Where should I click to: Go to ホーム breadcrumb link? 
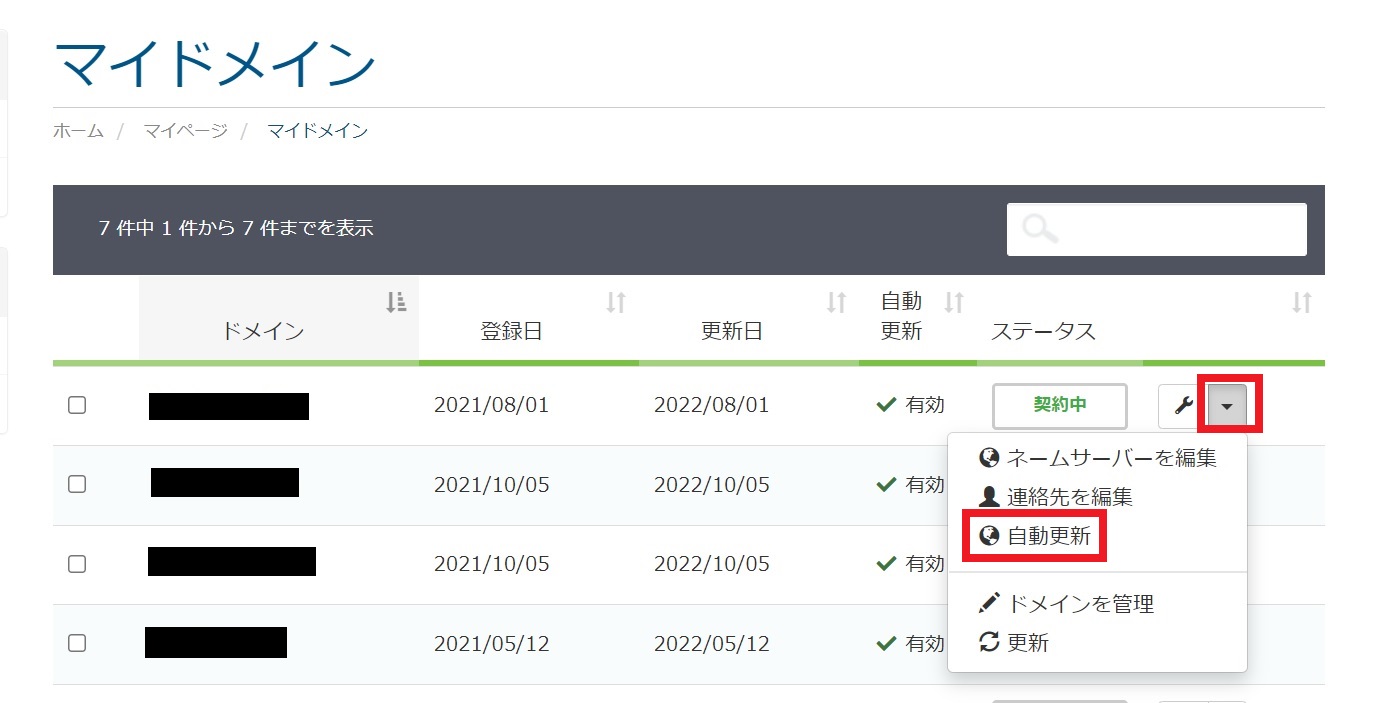tap(78, 131)
